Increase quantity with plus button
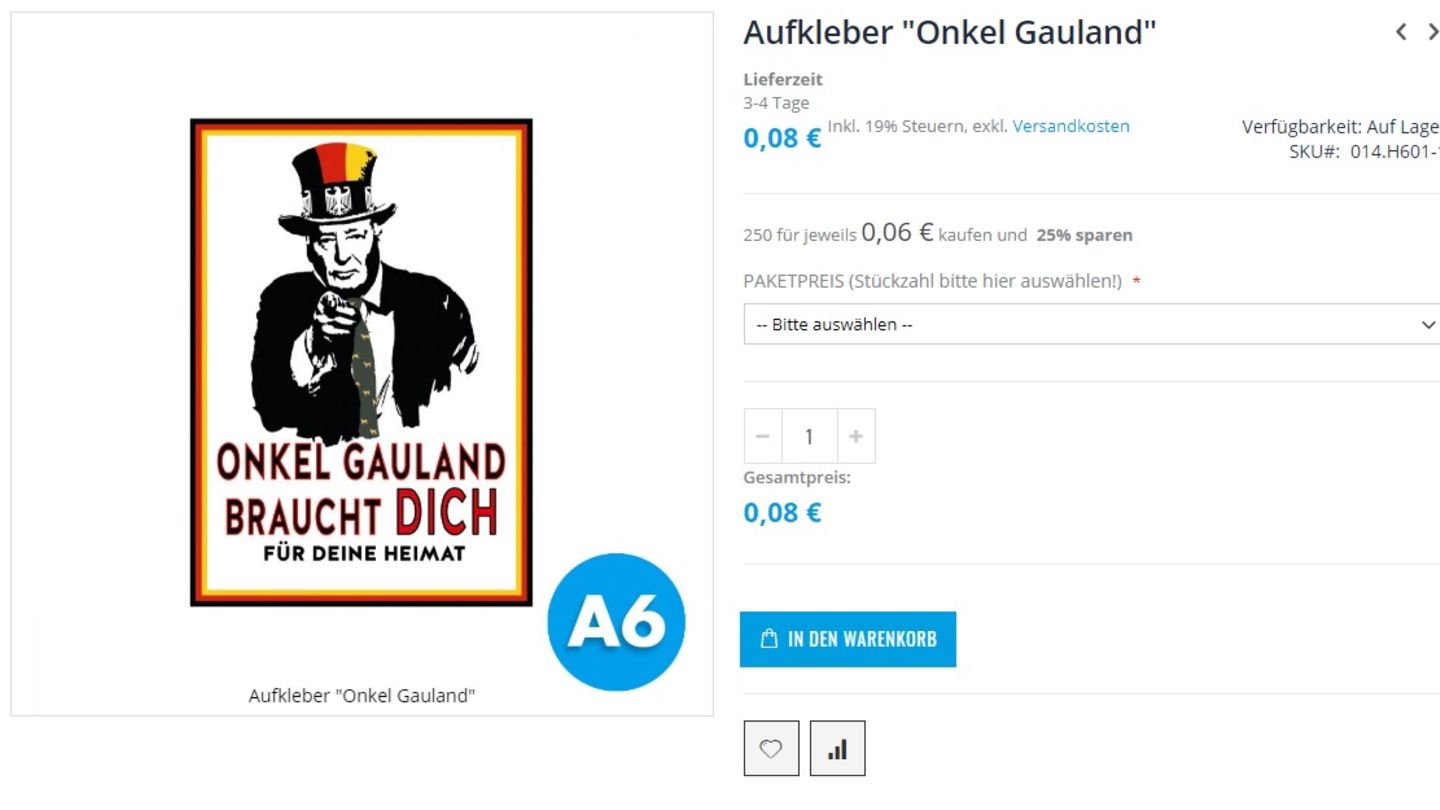The image size is (1440, 810). (856, 436)
